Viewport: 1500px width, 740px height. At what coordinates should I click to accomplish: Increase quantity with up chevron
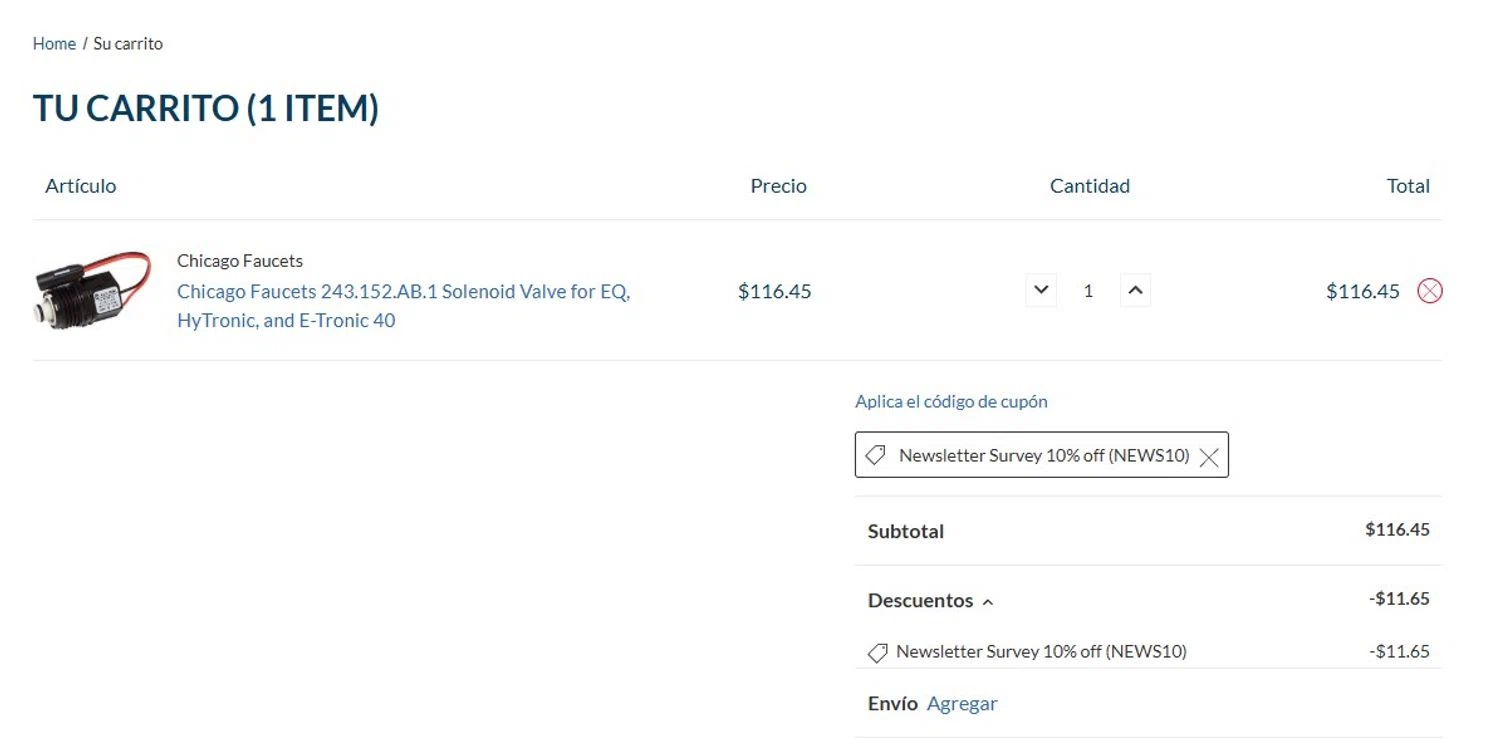(x=1135, y=291)
